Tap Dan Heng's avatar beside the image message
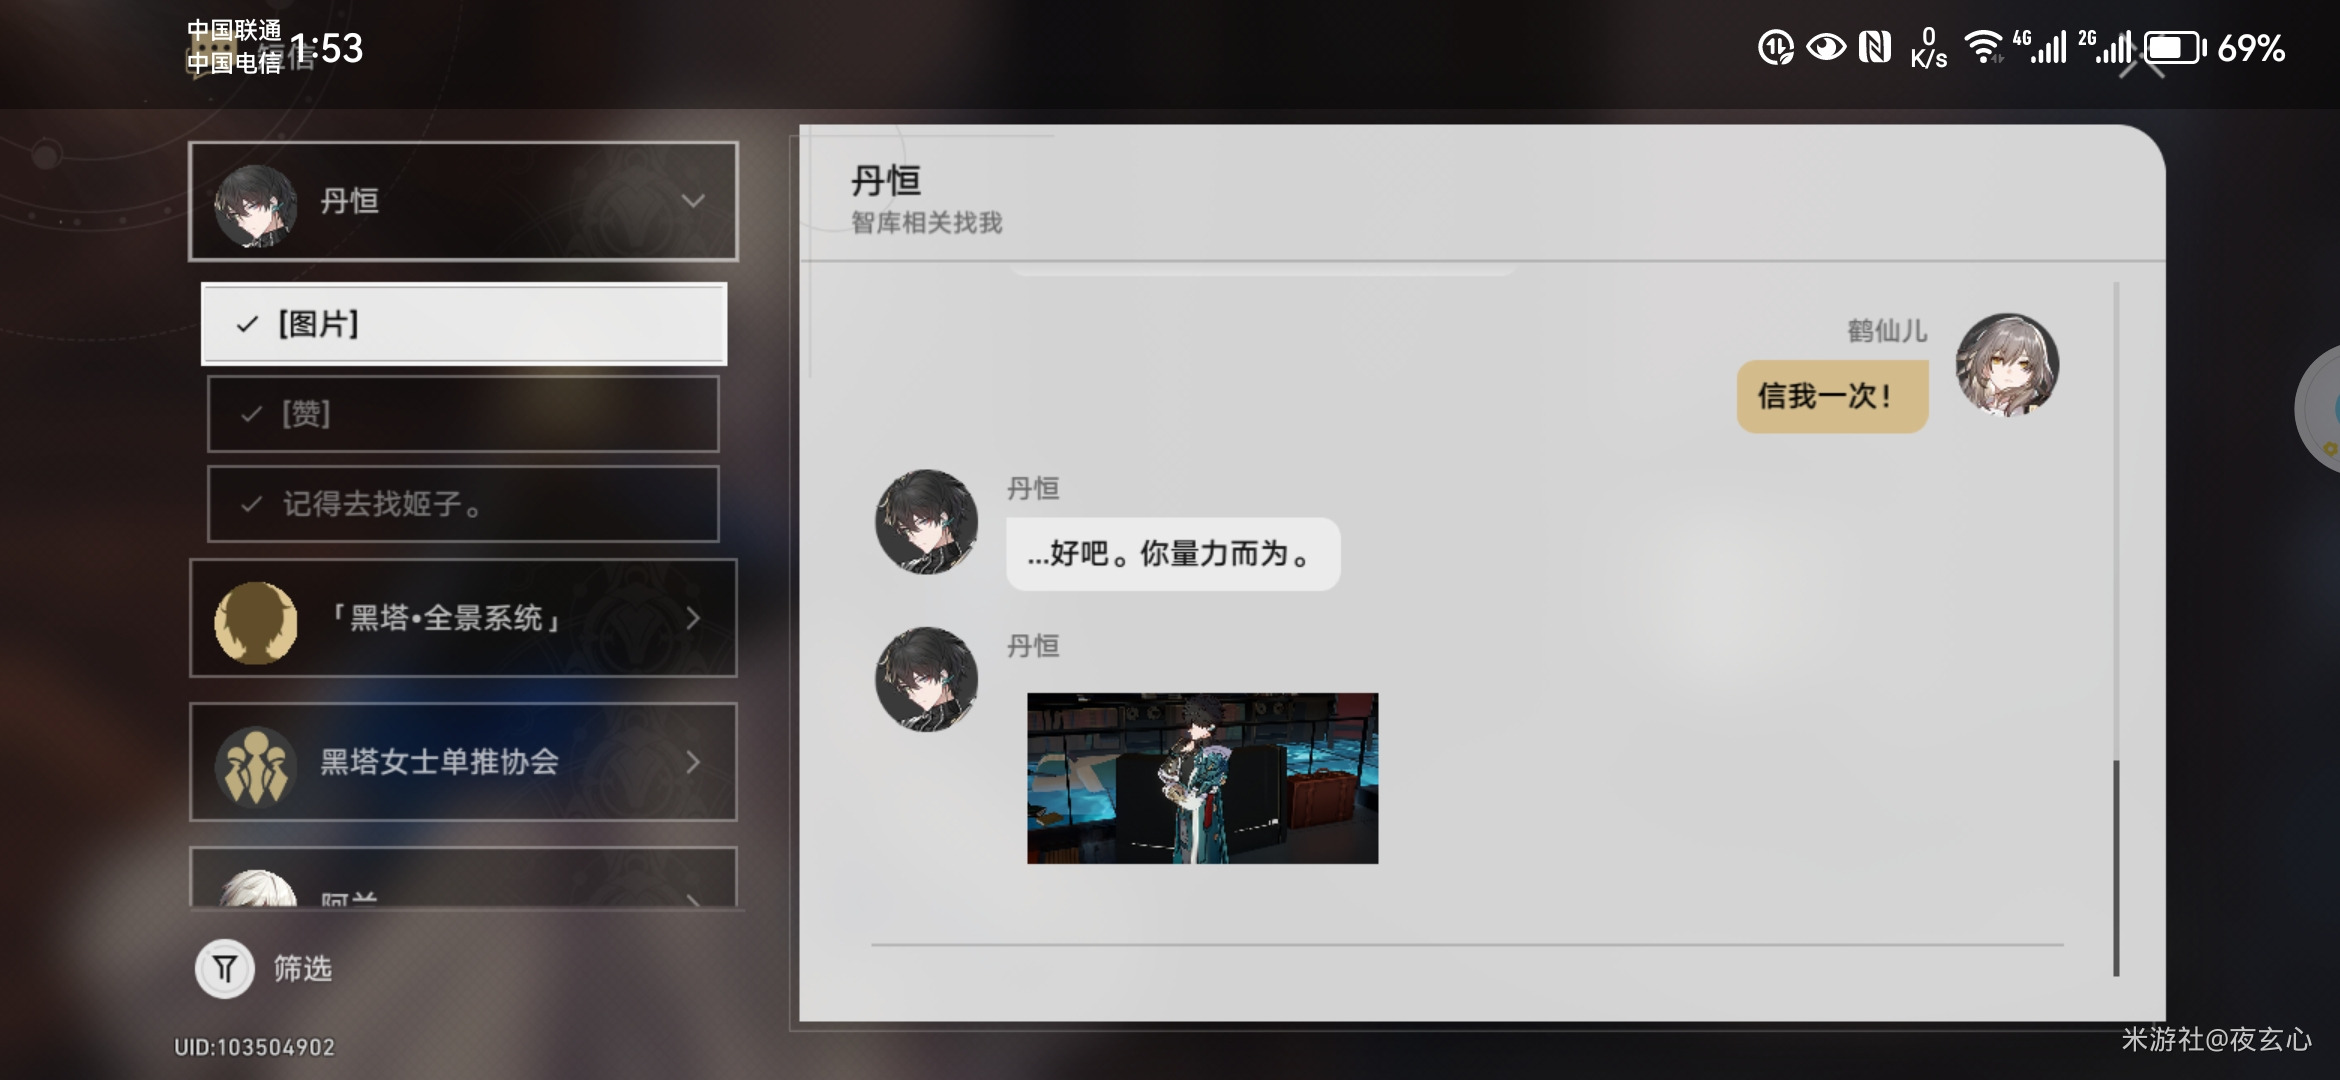 [927, 678]
